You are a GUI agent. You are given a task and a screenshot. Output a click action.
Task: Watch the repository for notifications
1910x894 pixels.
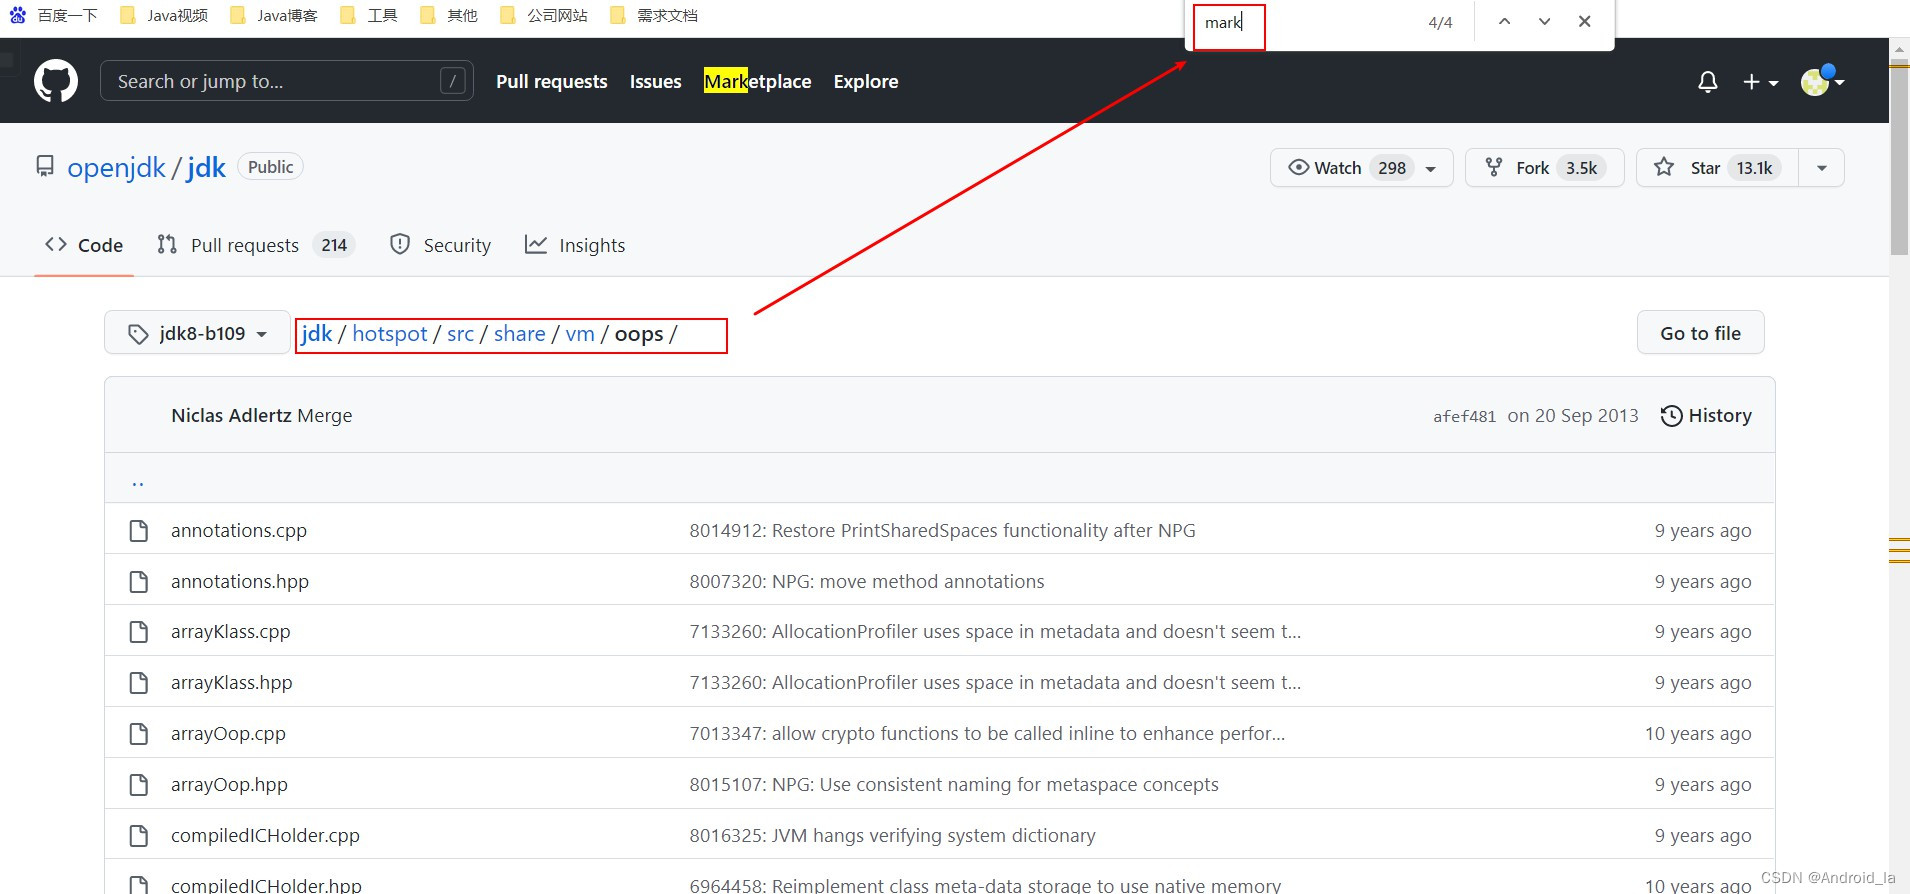(1338, 168)
